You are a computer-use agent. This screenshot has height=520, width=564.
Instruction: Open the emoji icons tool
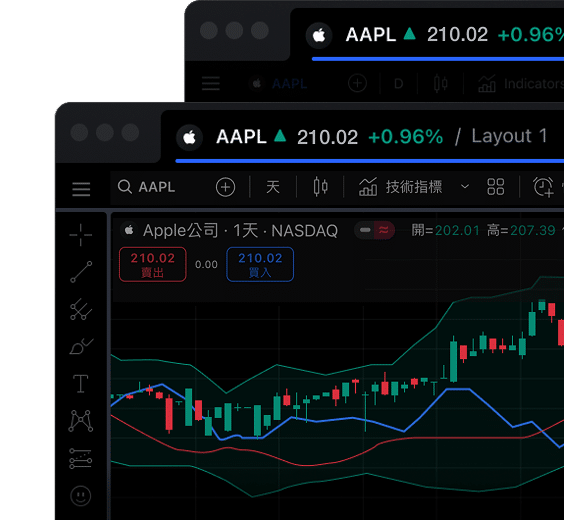[81, 496]
